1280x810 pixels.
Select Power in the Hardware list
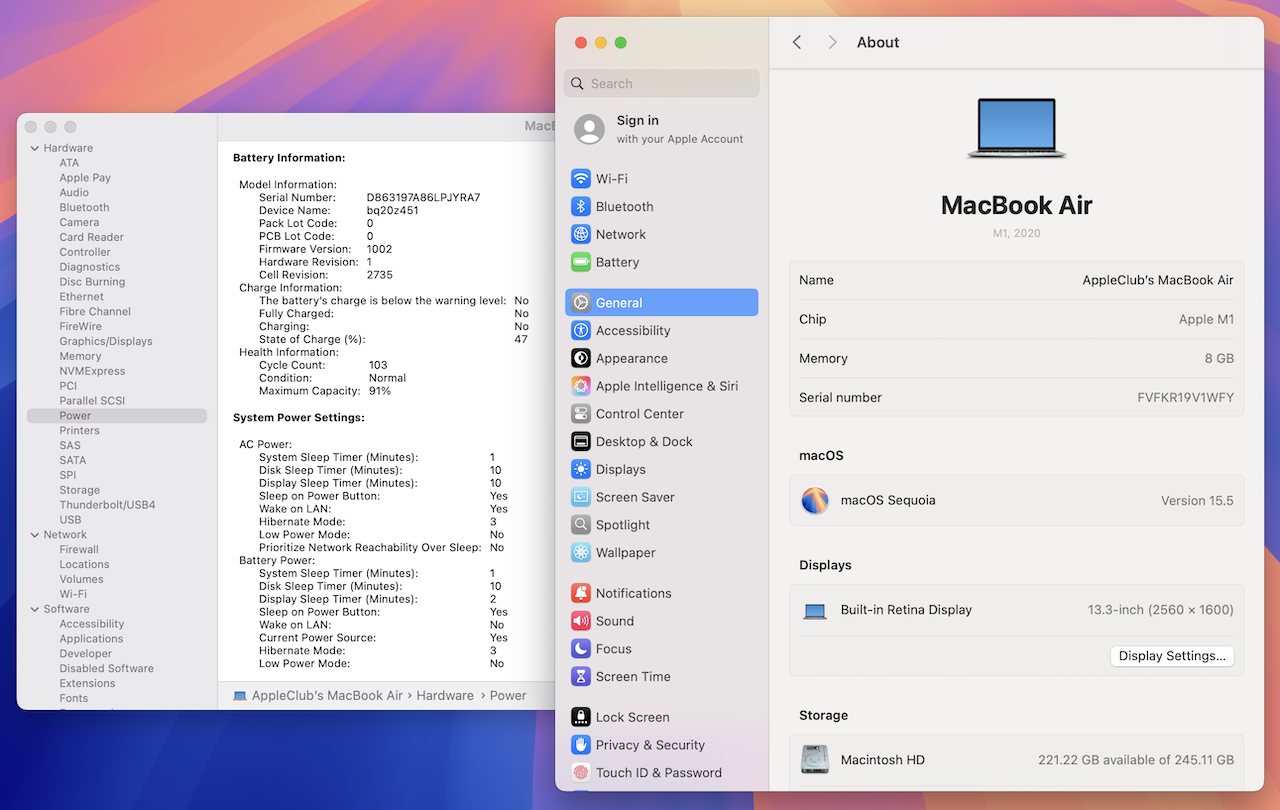[x=117, y=416]
